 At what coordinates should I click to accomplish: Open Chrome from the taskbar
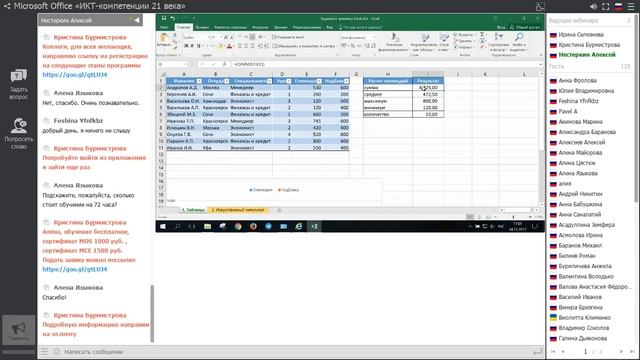238,226
